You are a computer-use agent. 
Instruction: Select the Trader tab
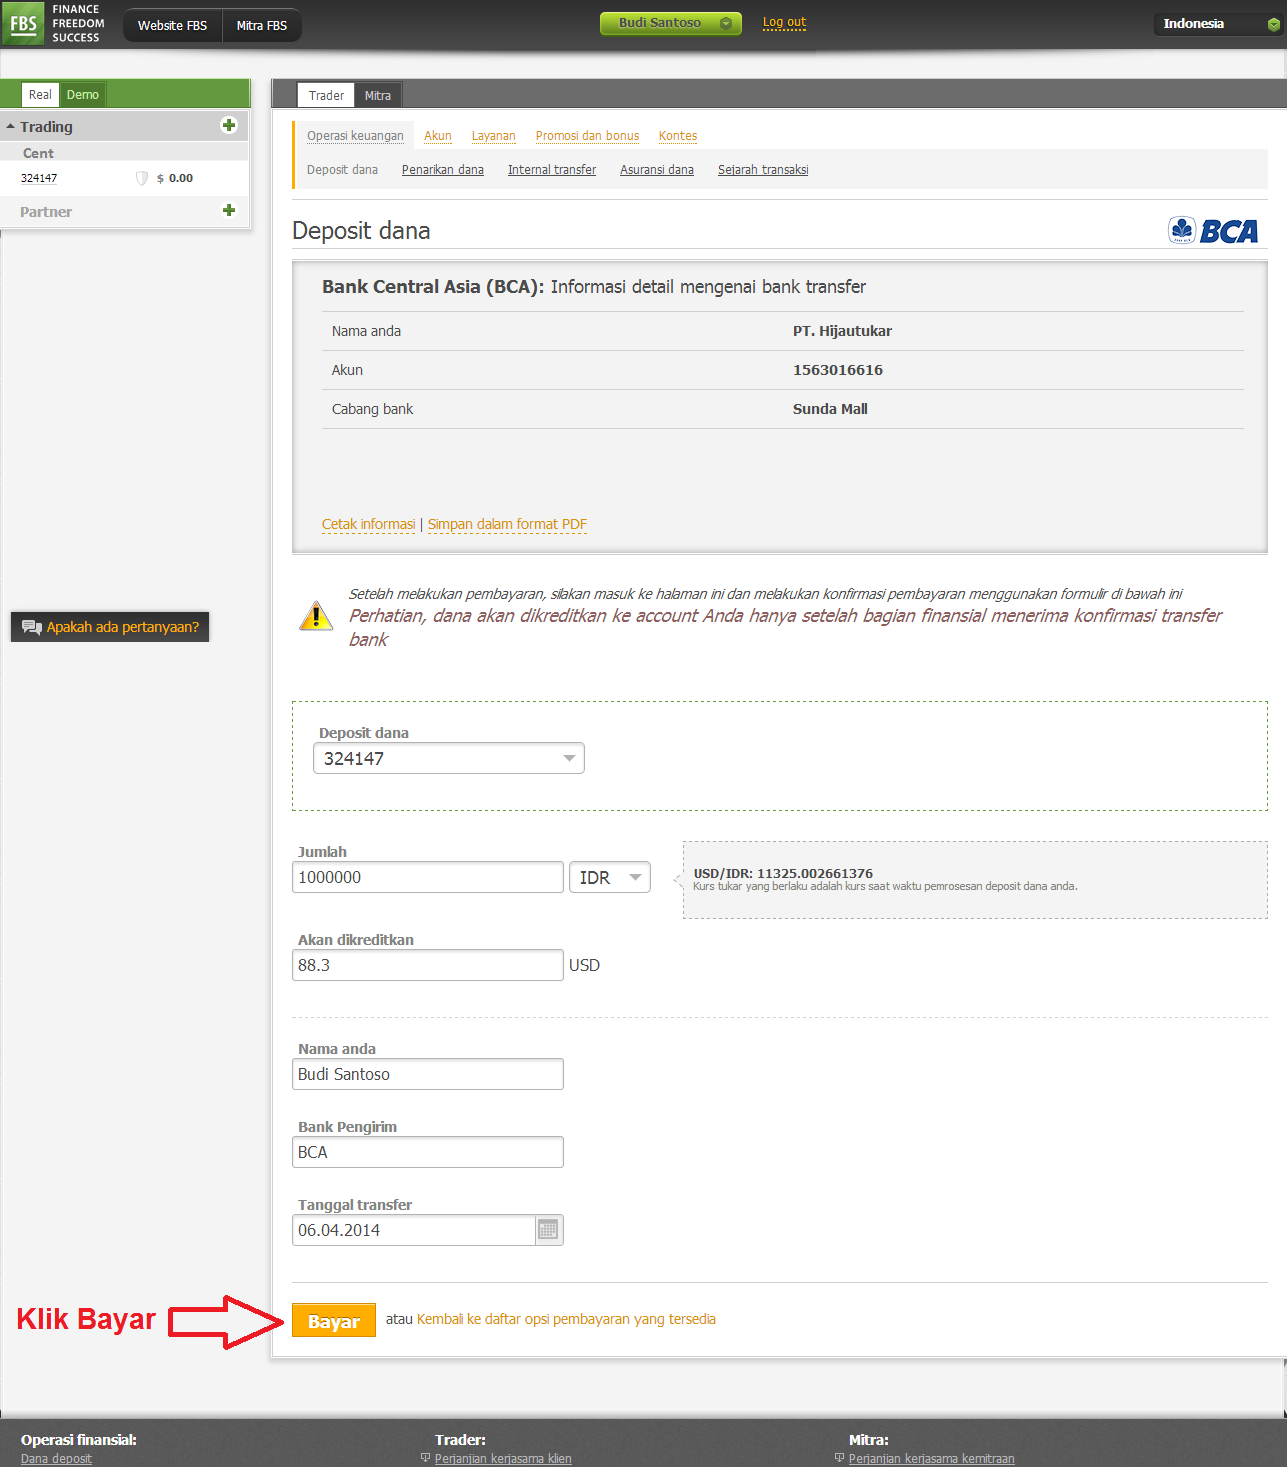326,95
